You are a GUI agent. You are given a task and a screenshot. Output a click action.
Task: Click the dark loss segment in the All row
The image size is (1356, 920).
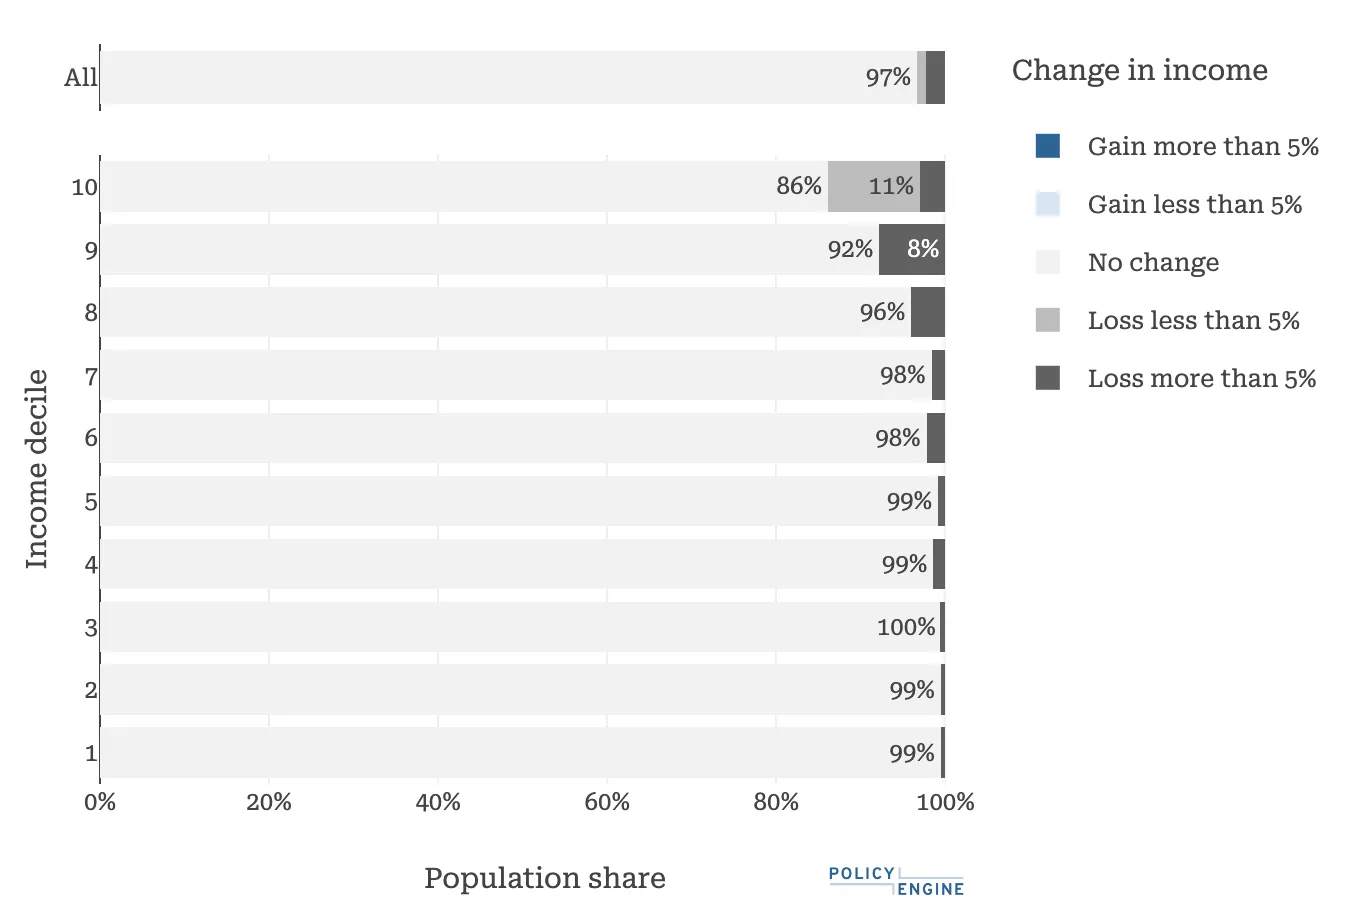[x=935, y=77]
